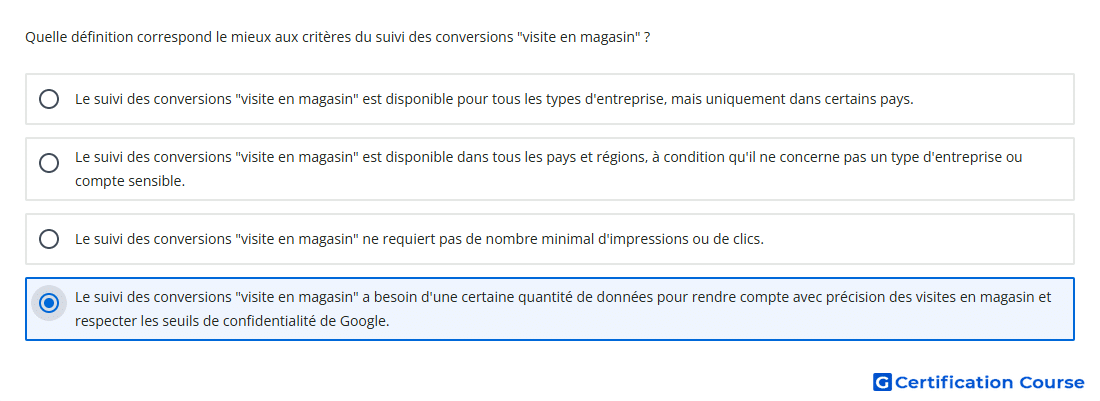Click blank area of "nombre minimal d'impressions" card
1100x401 pixels.
pos(912,239)
